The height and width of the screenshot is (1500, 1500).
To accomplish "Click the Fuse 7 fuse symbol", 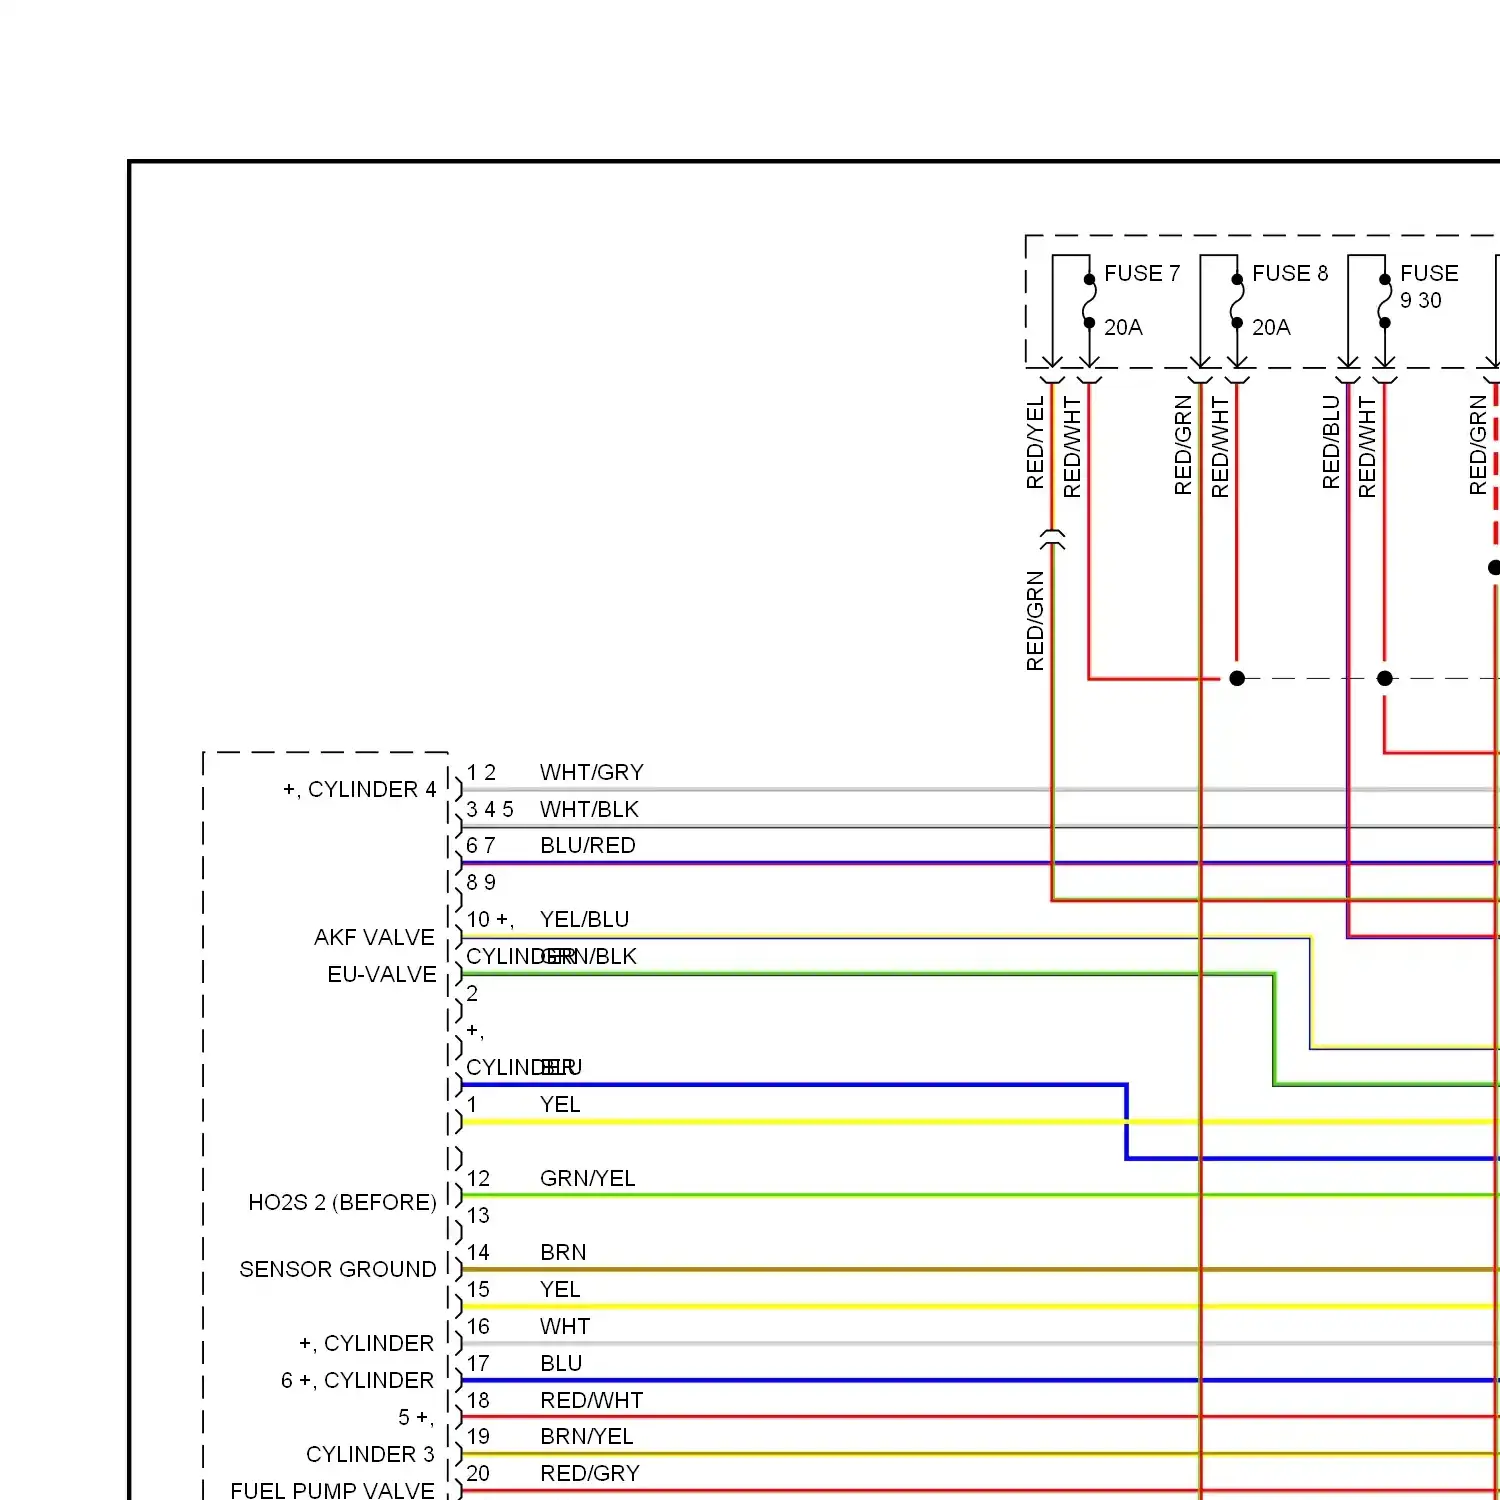I will pos(1089,301).
